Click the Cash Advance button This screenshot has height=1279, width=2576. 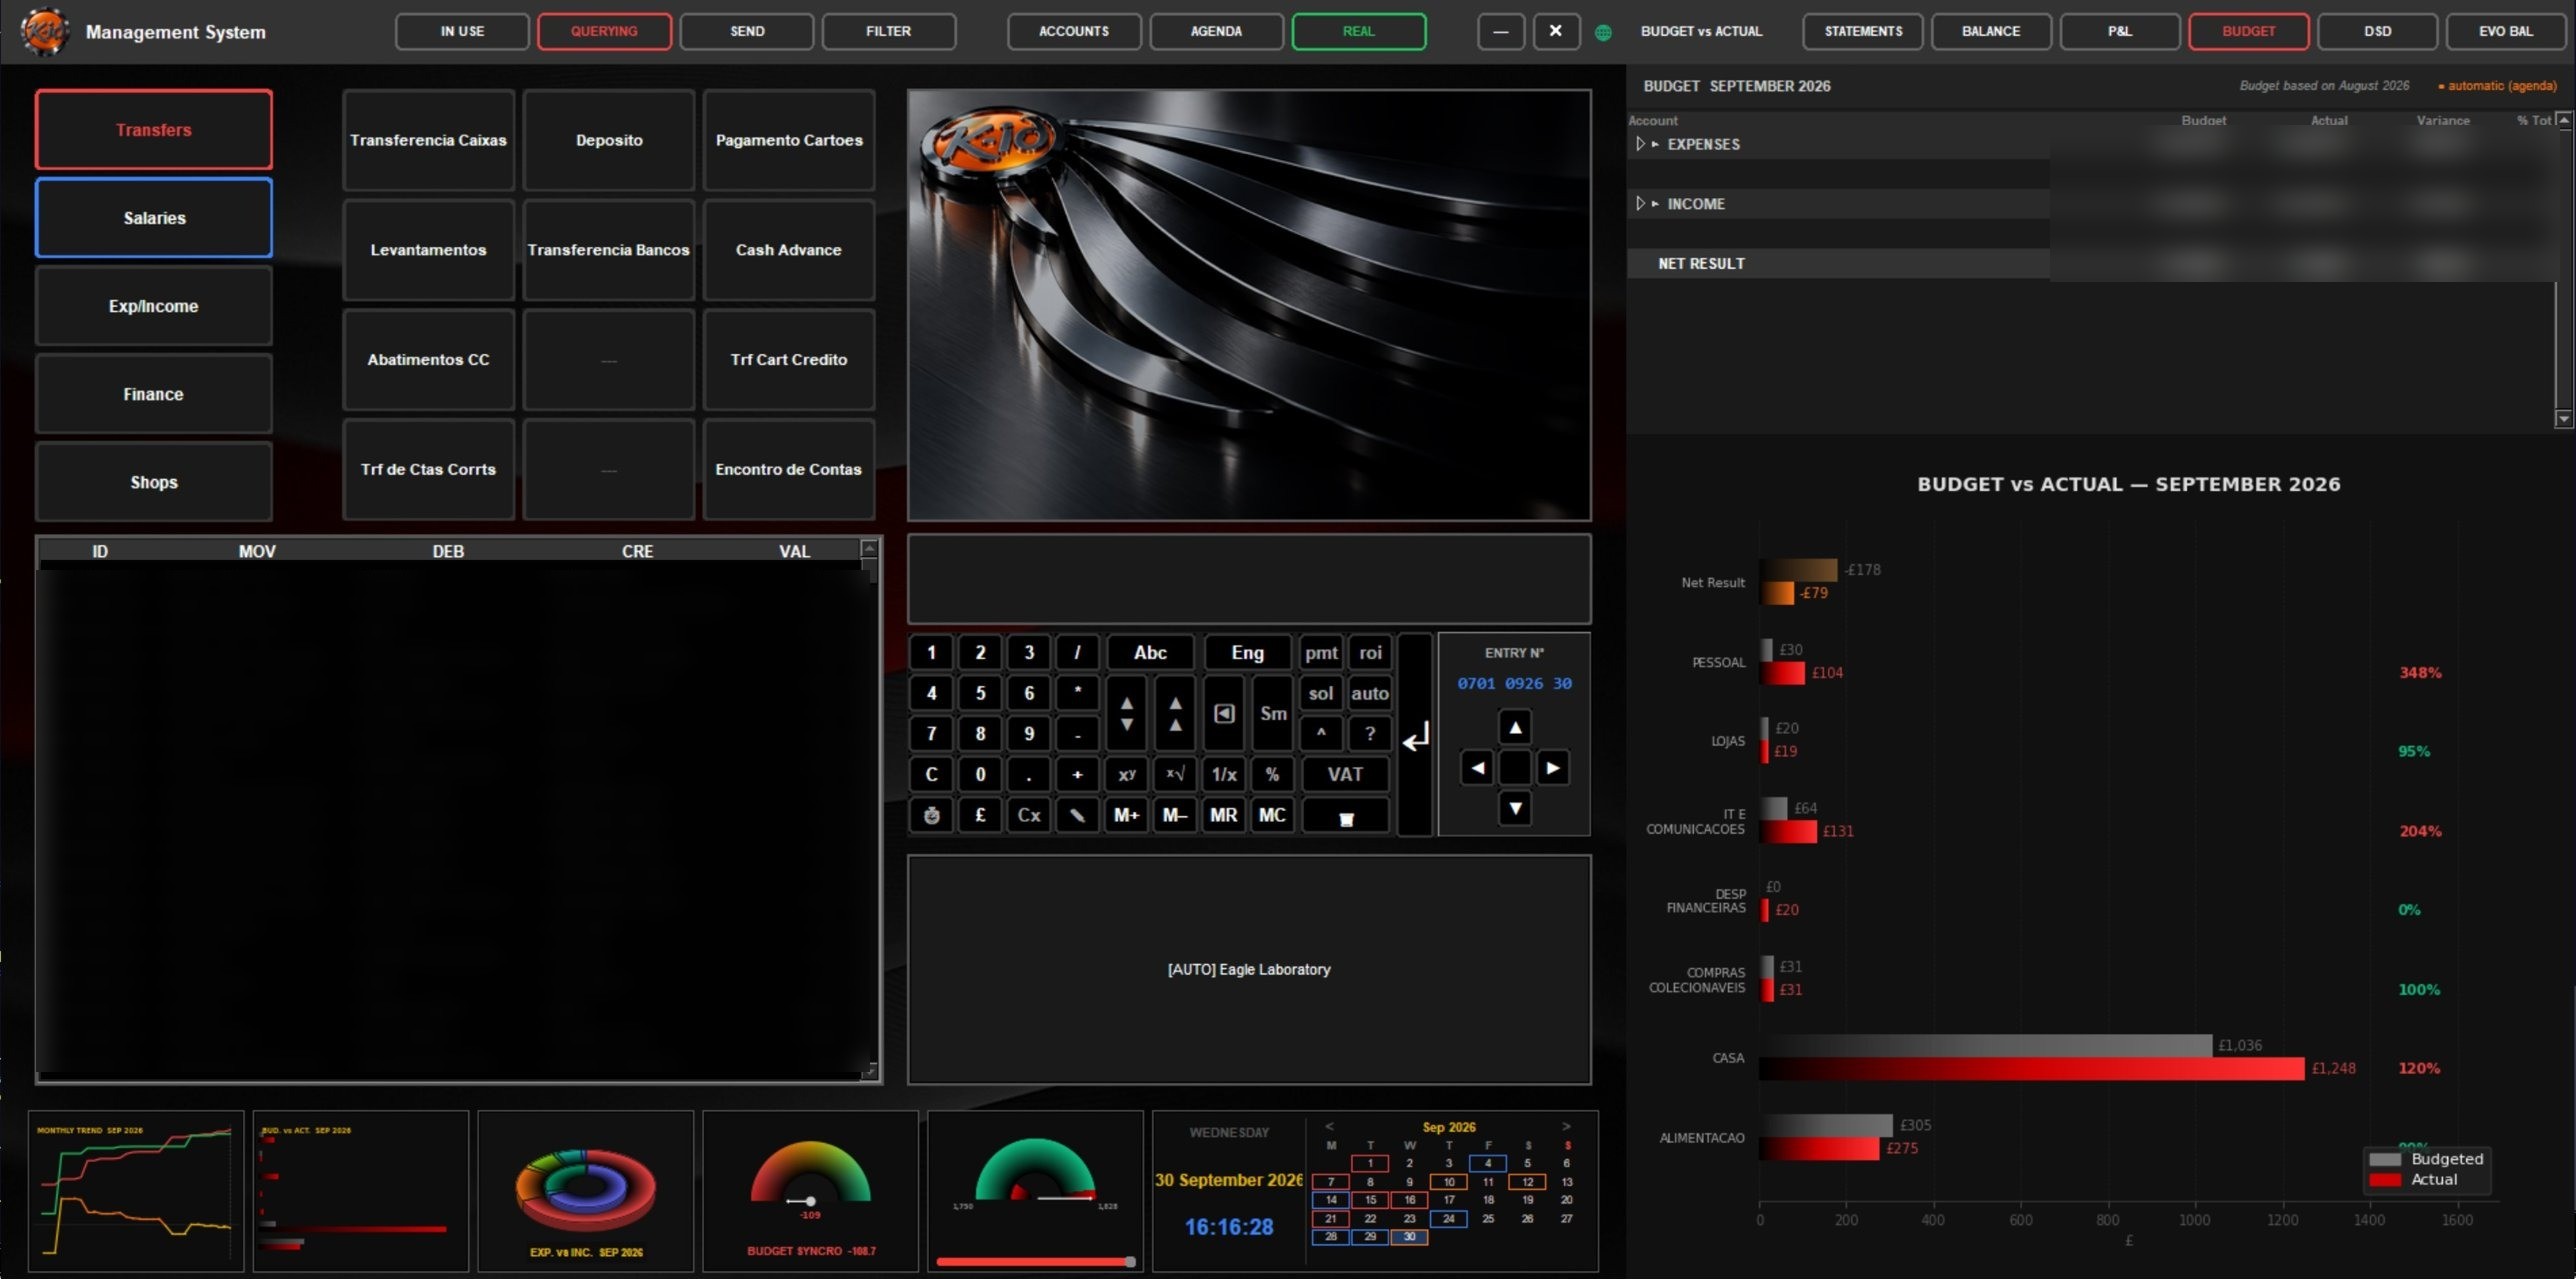tap(789, 250)
